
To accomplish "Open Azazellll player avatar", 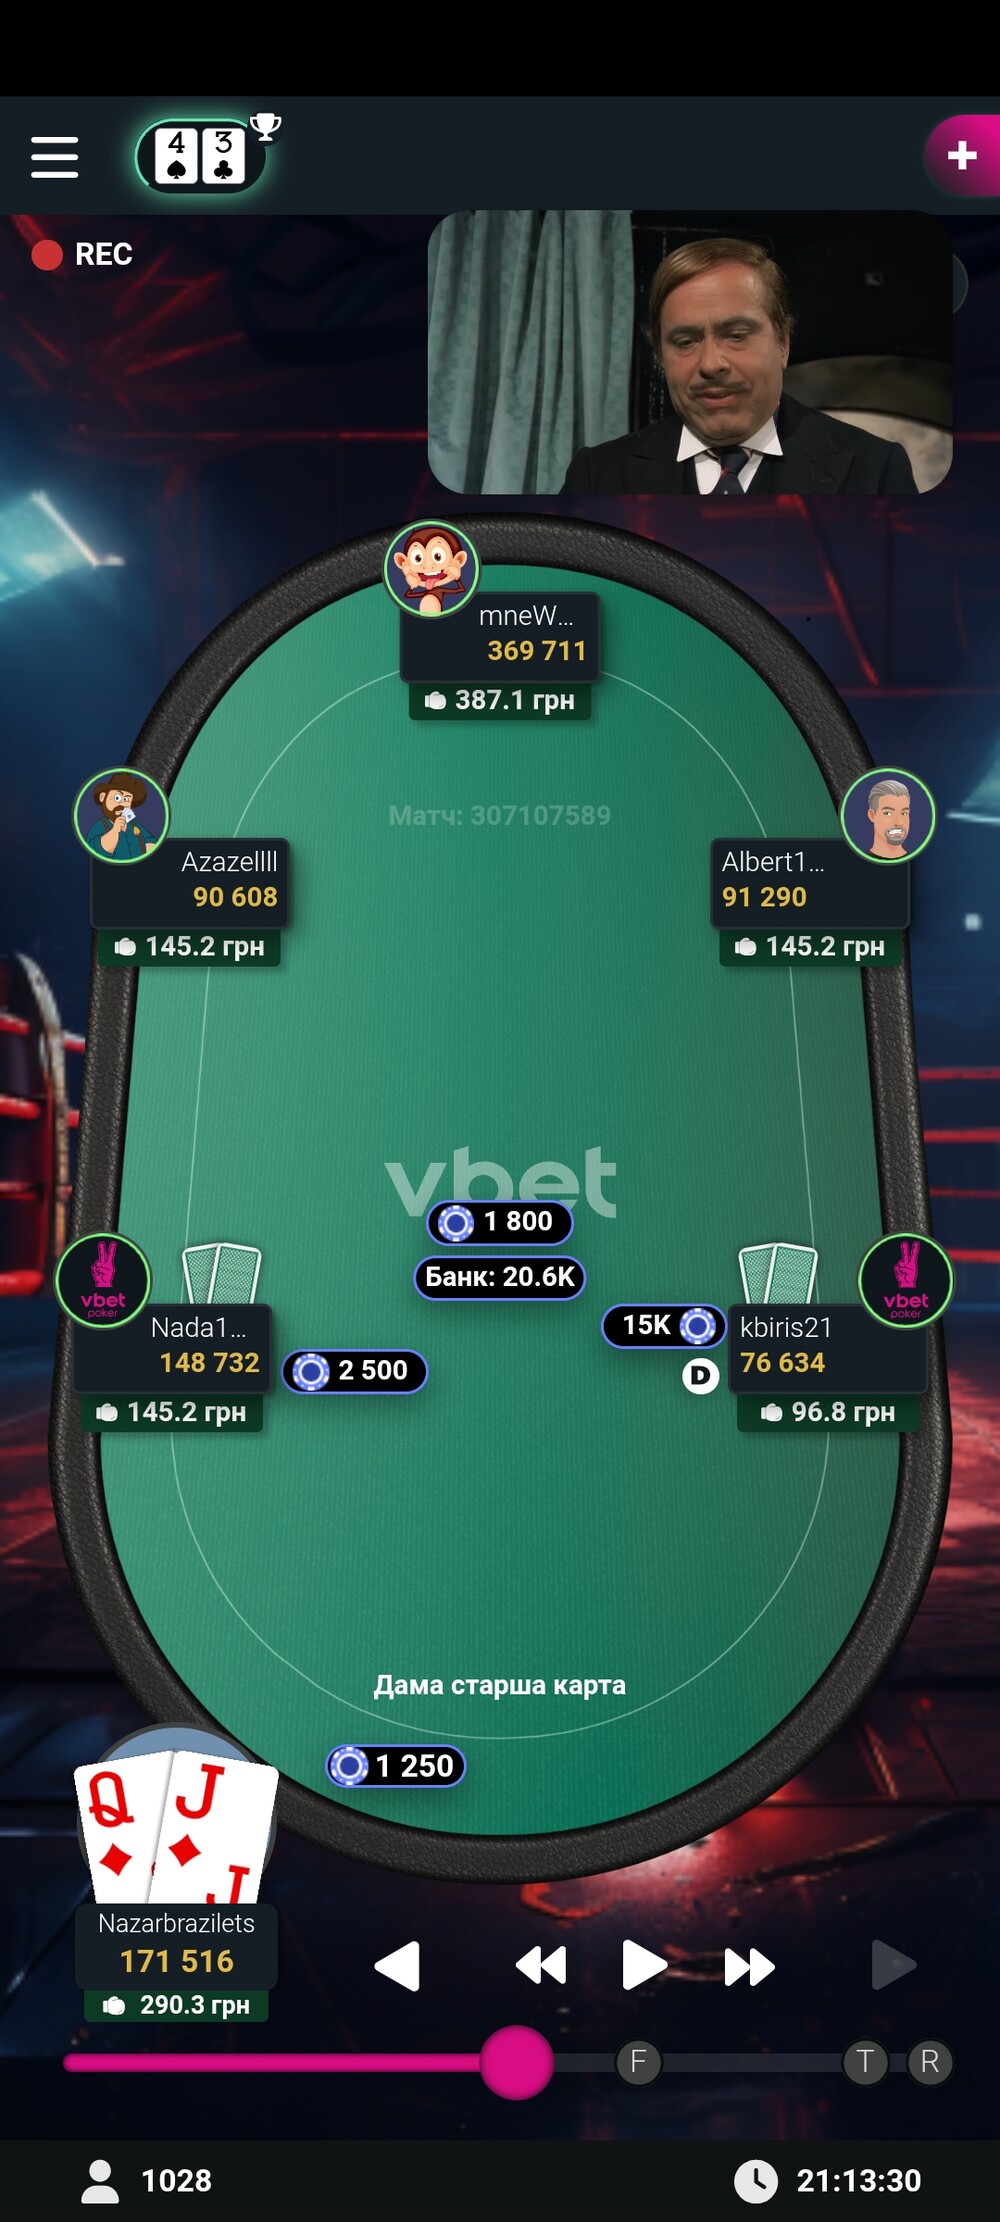I will (x=121, y=815).
